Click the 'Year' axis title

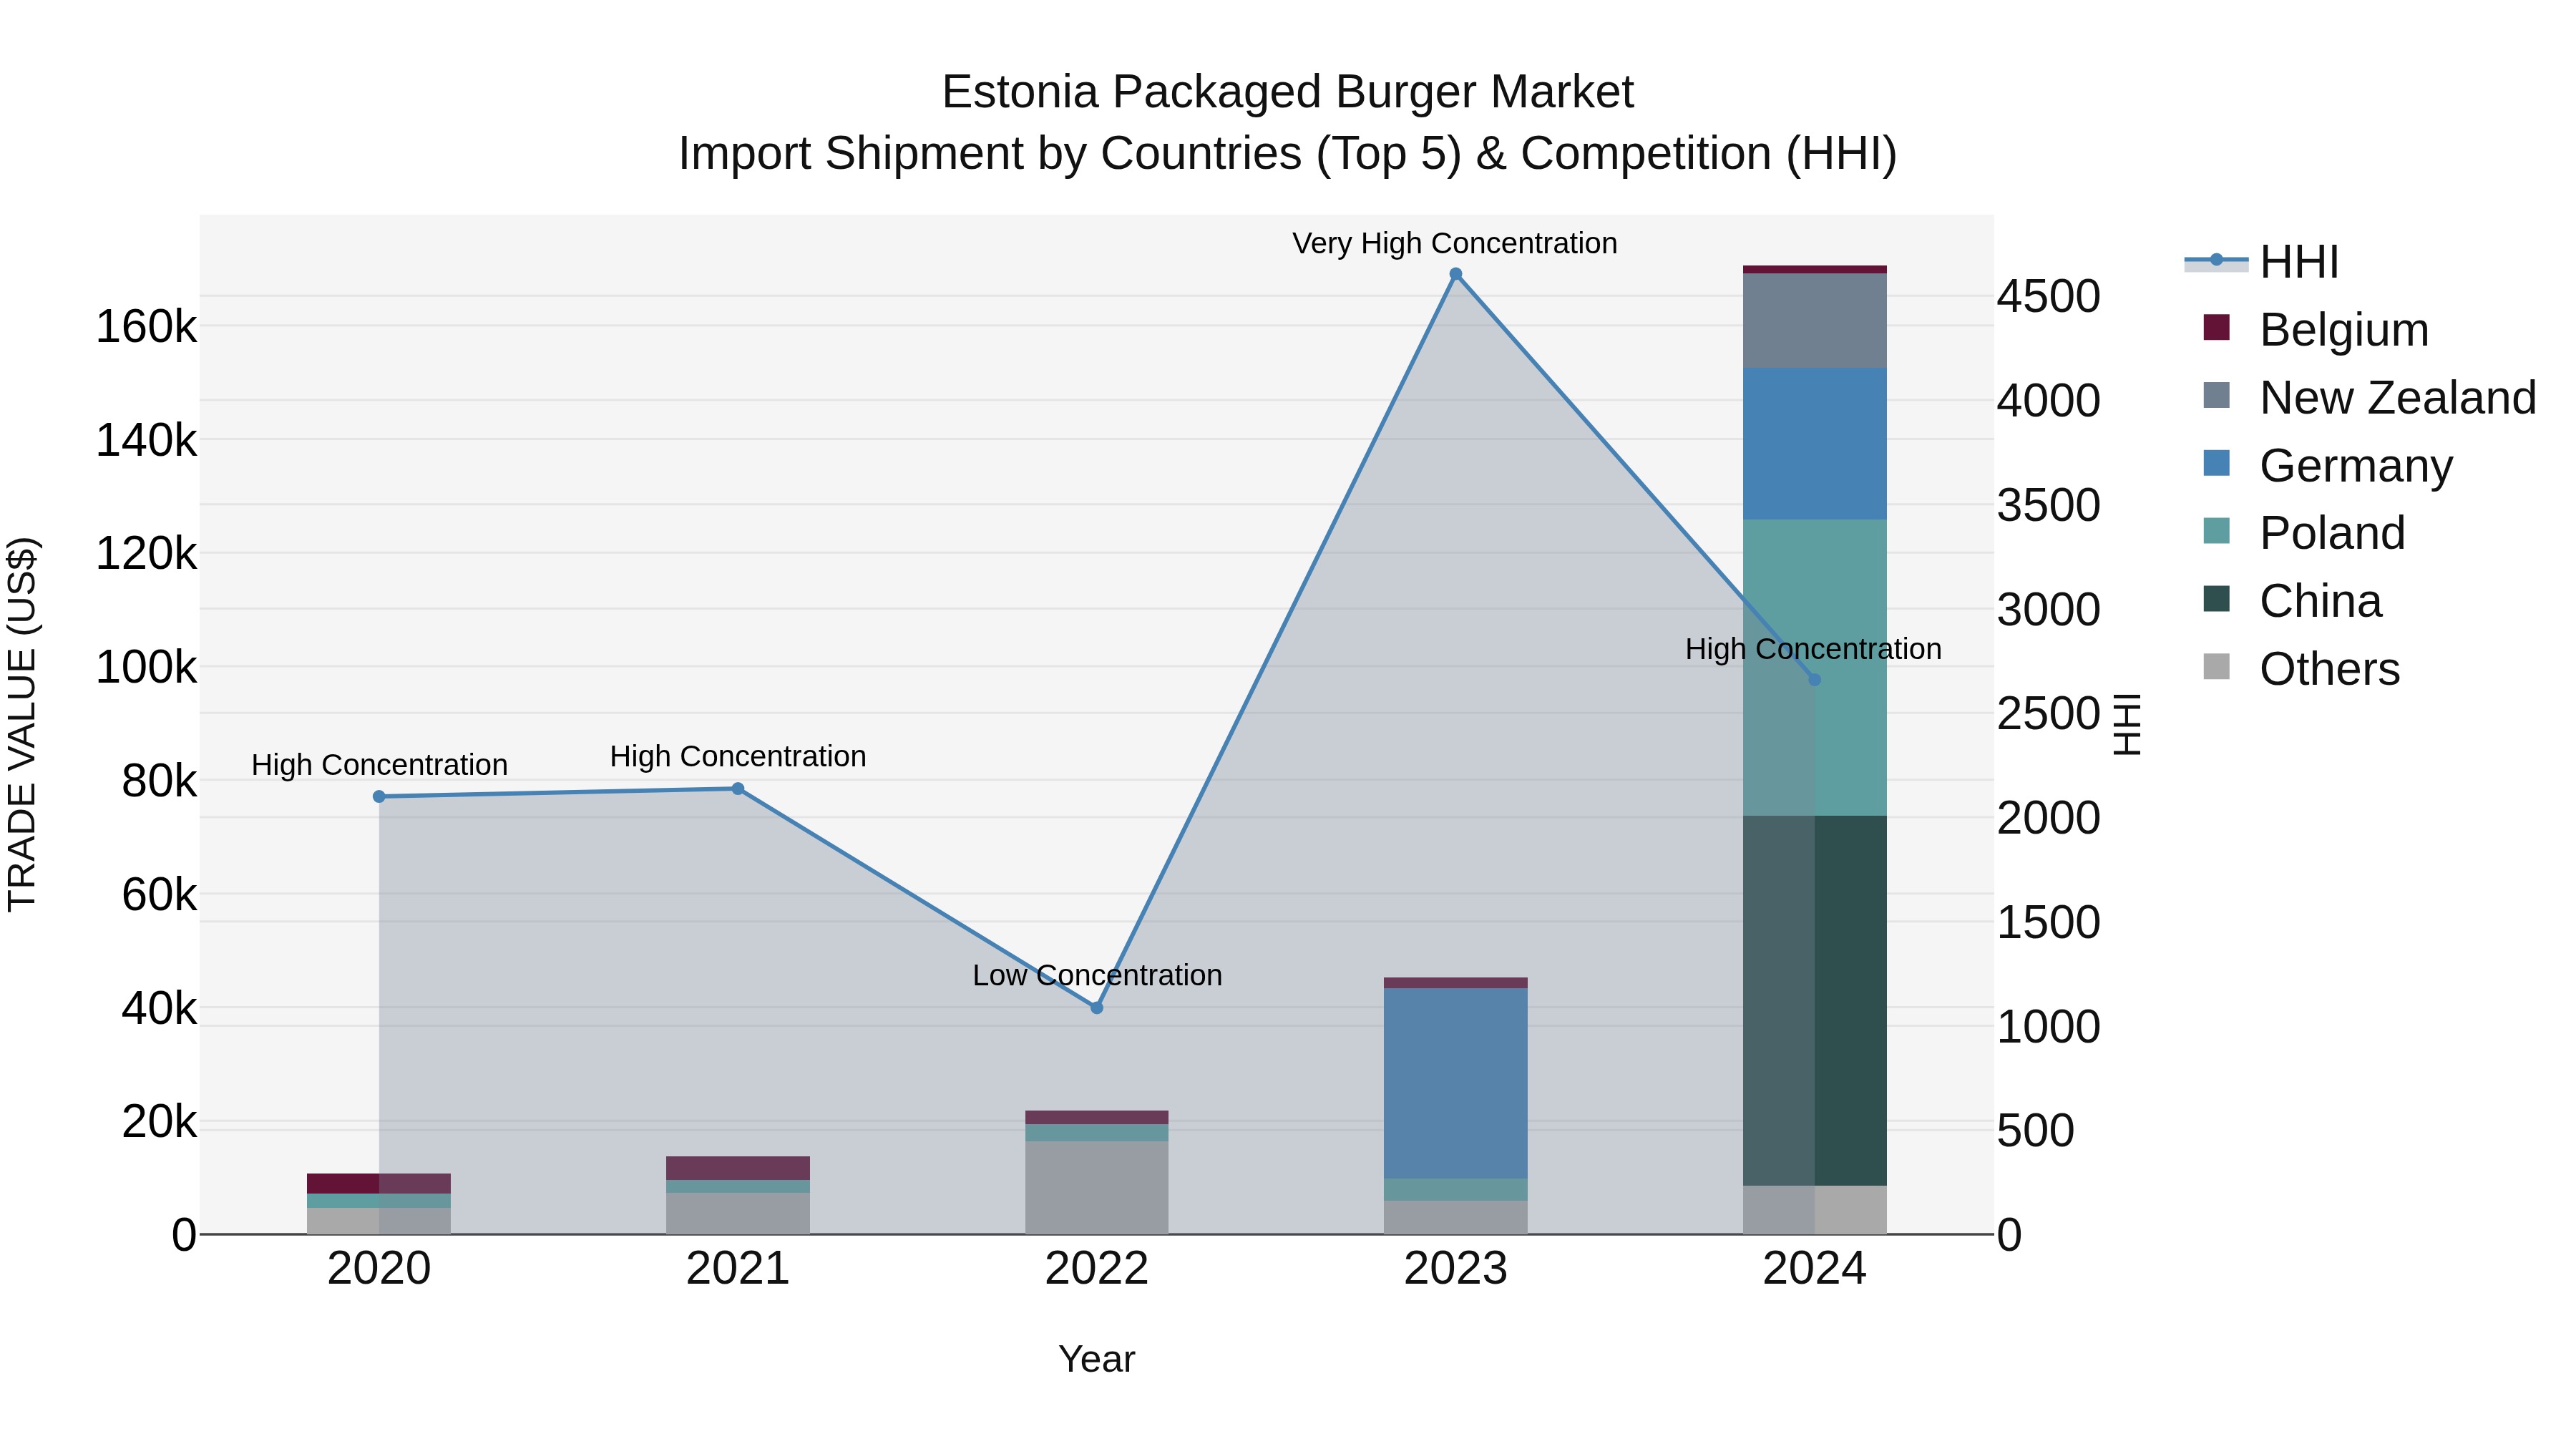pyautogui.click(x=1097, y=1360)
